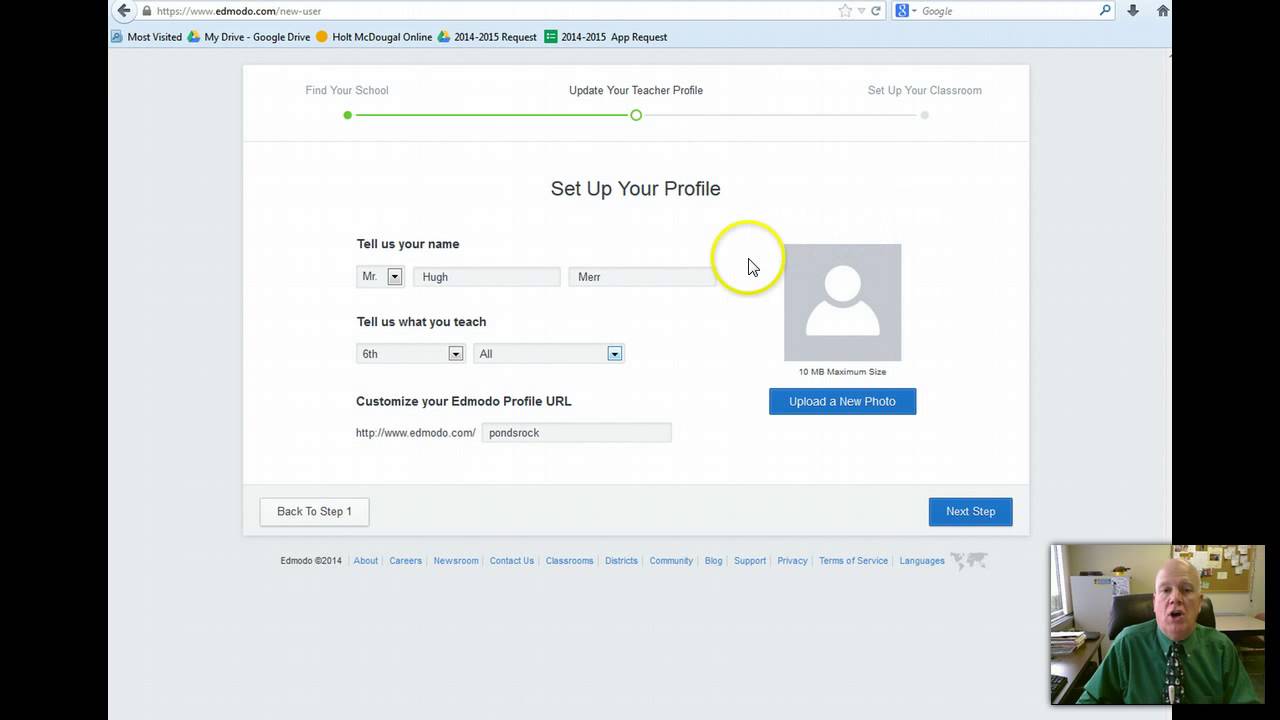The height and width of the screenshot is (720, 1280).
Task: Open the Terms of Service footer link
Action: click(853, 561)
